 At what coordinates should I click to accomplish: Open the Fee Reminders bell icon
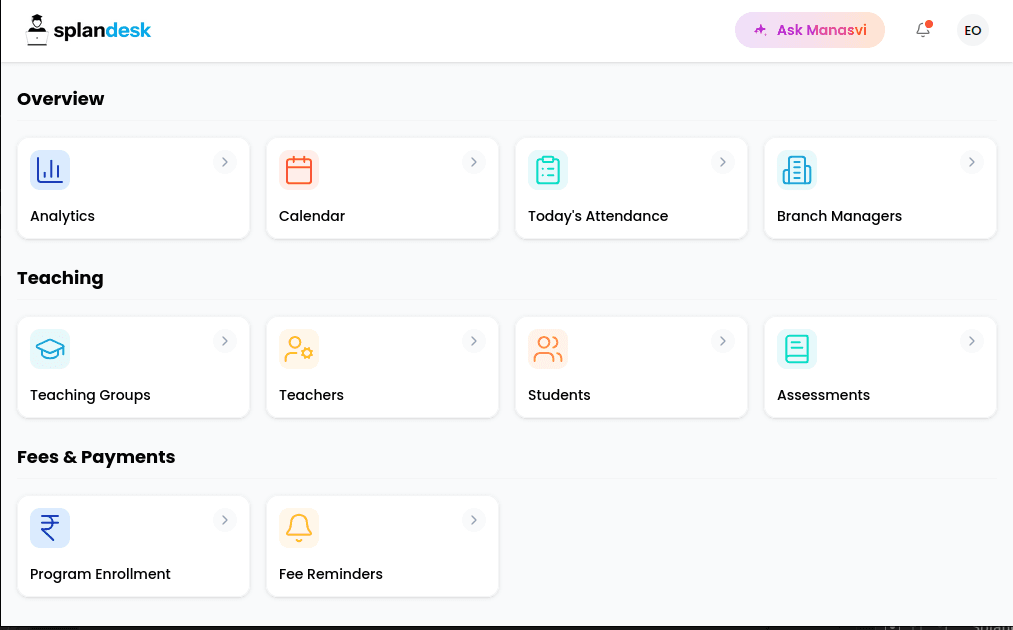click(299, 528)
